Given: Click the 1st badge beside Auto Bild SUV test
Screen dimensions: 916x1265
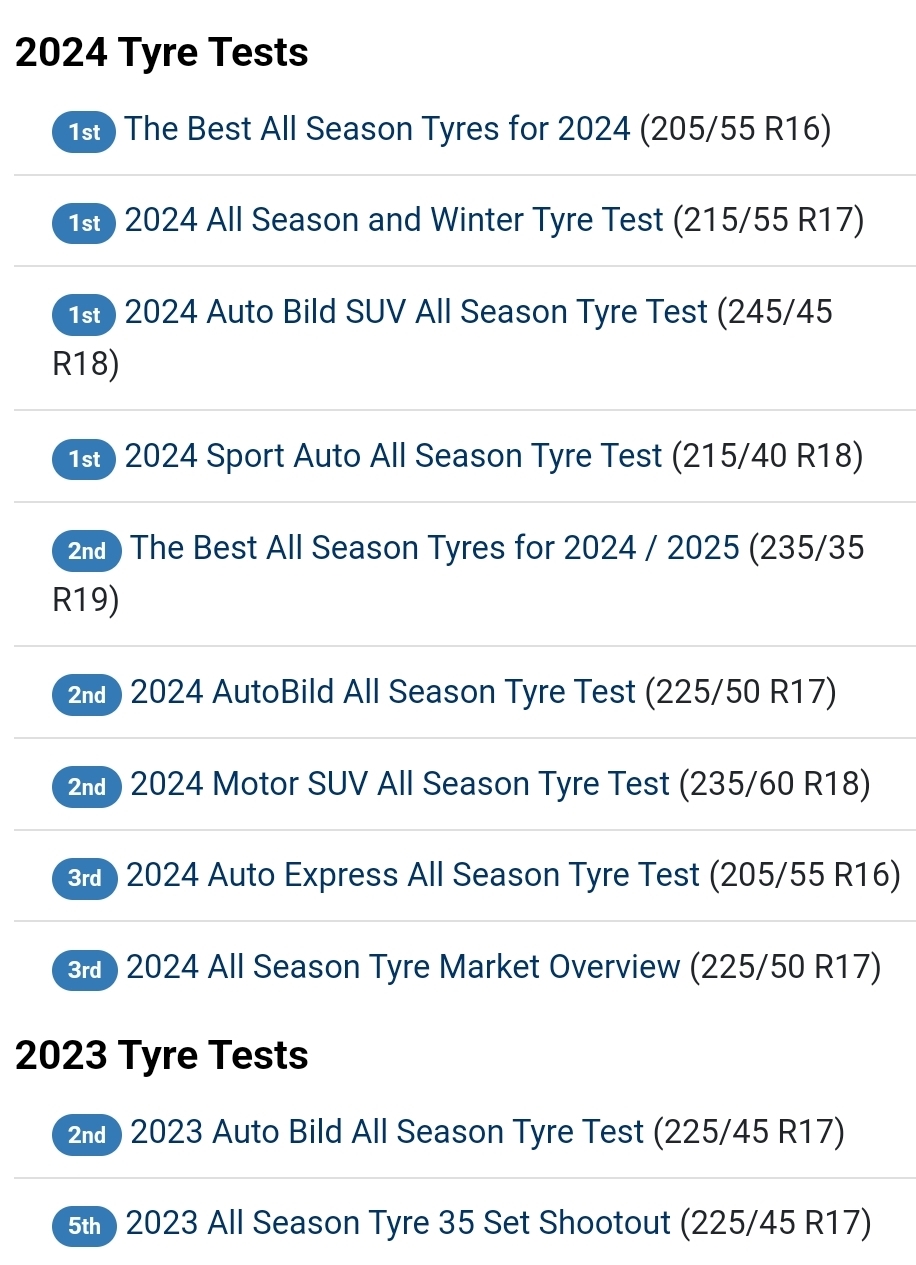Looking at the screenshot, I should pyautogui.click(x=85, y=315).
